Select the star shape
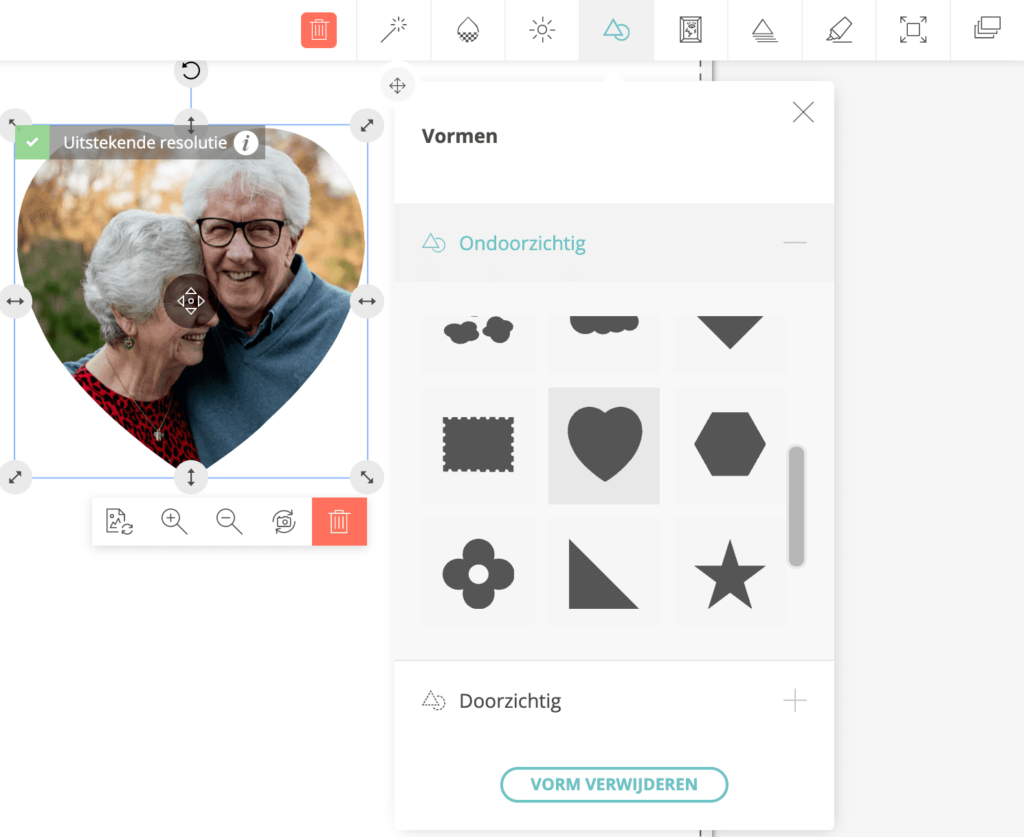Screen dimensions: 1024x837 tap(729, 574)
